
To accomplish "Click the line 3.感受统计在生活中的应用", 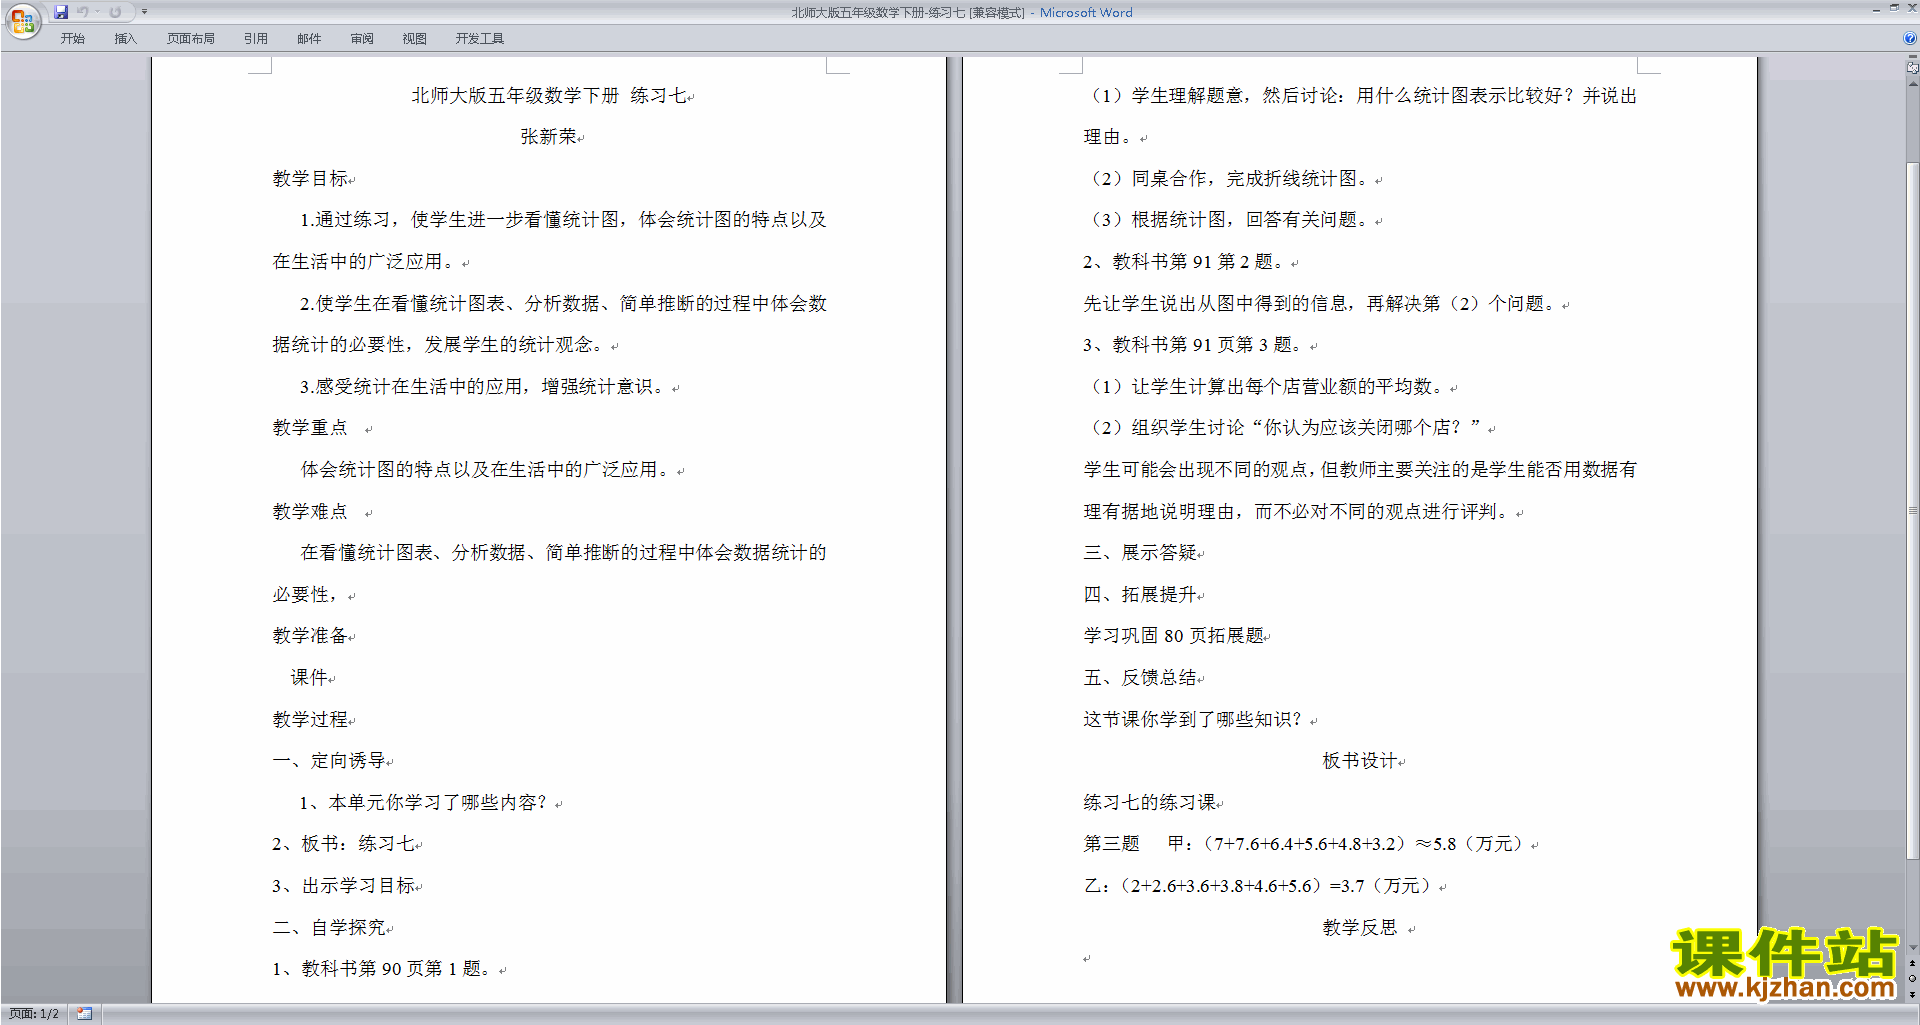I will (484, 387).
